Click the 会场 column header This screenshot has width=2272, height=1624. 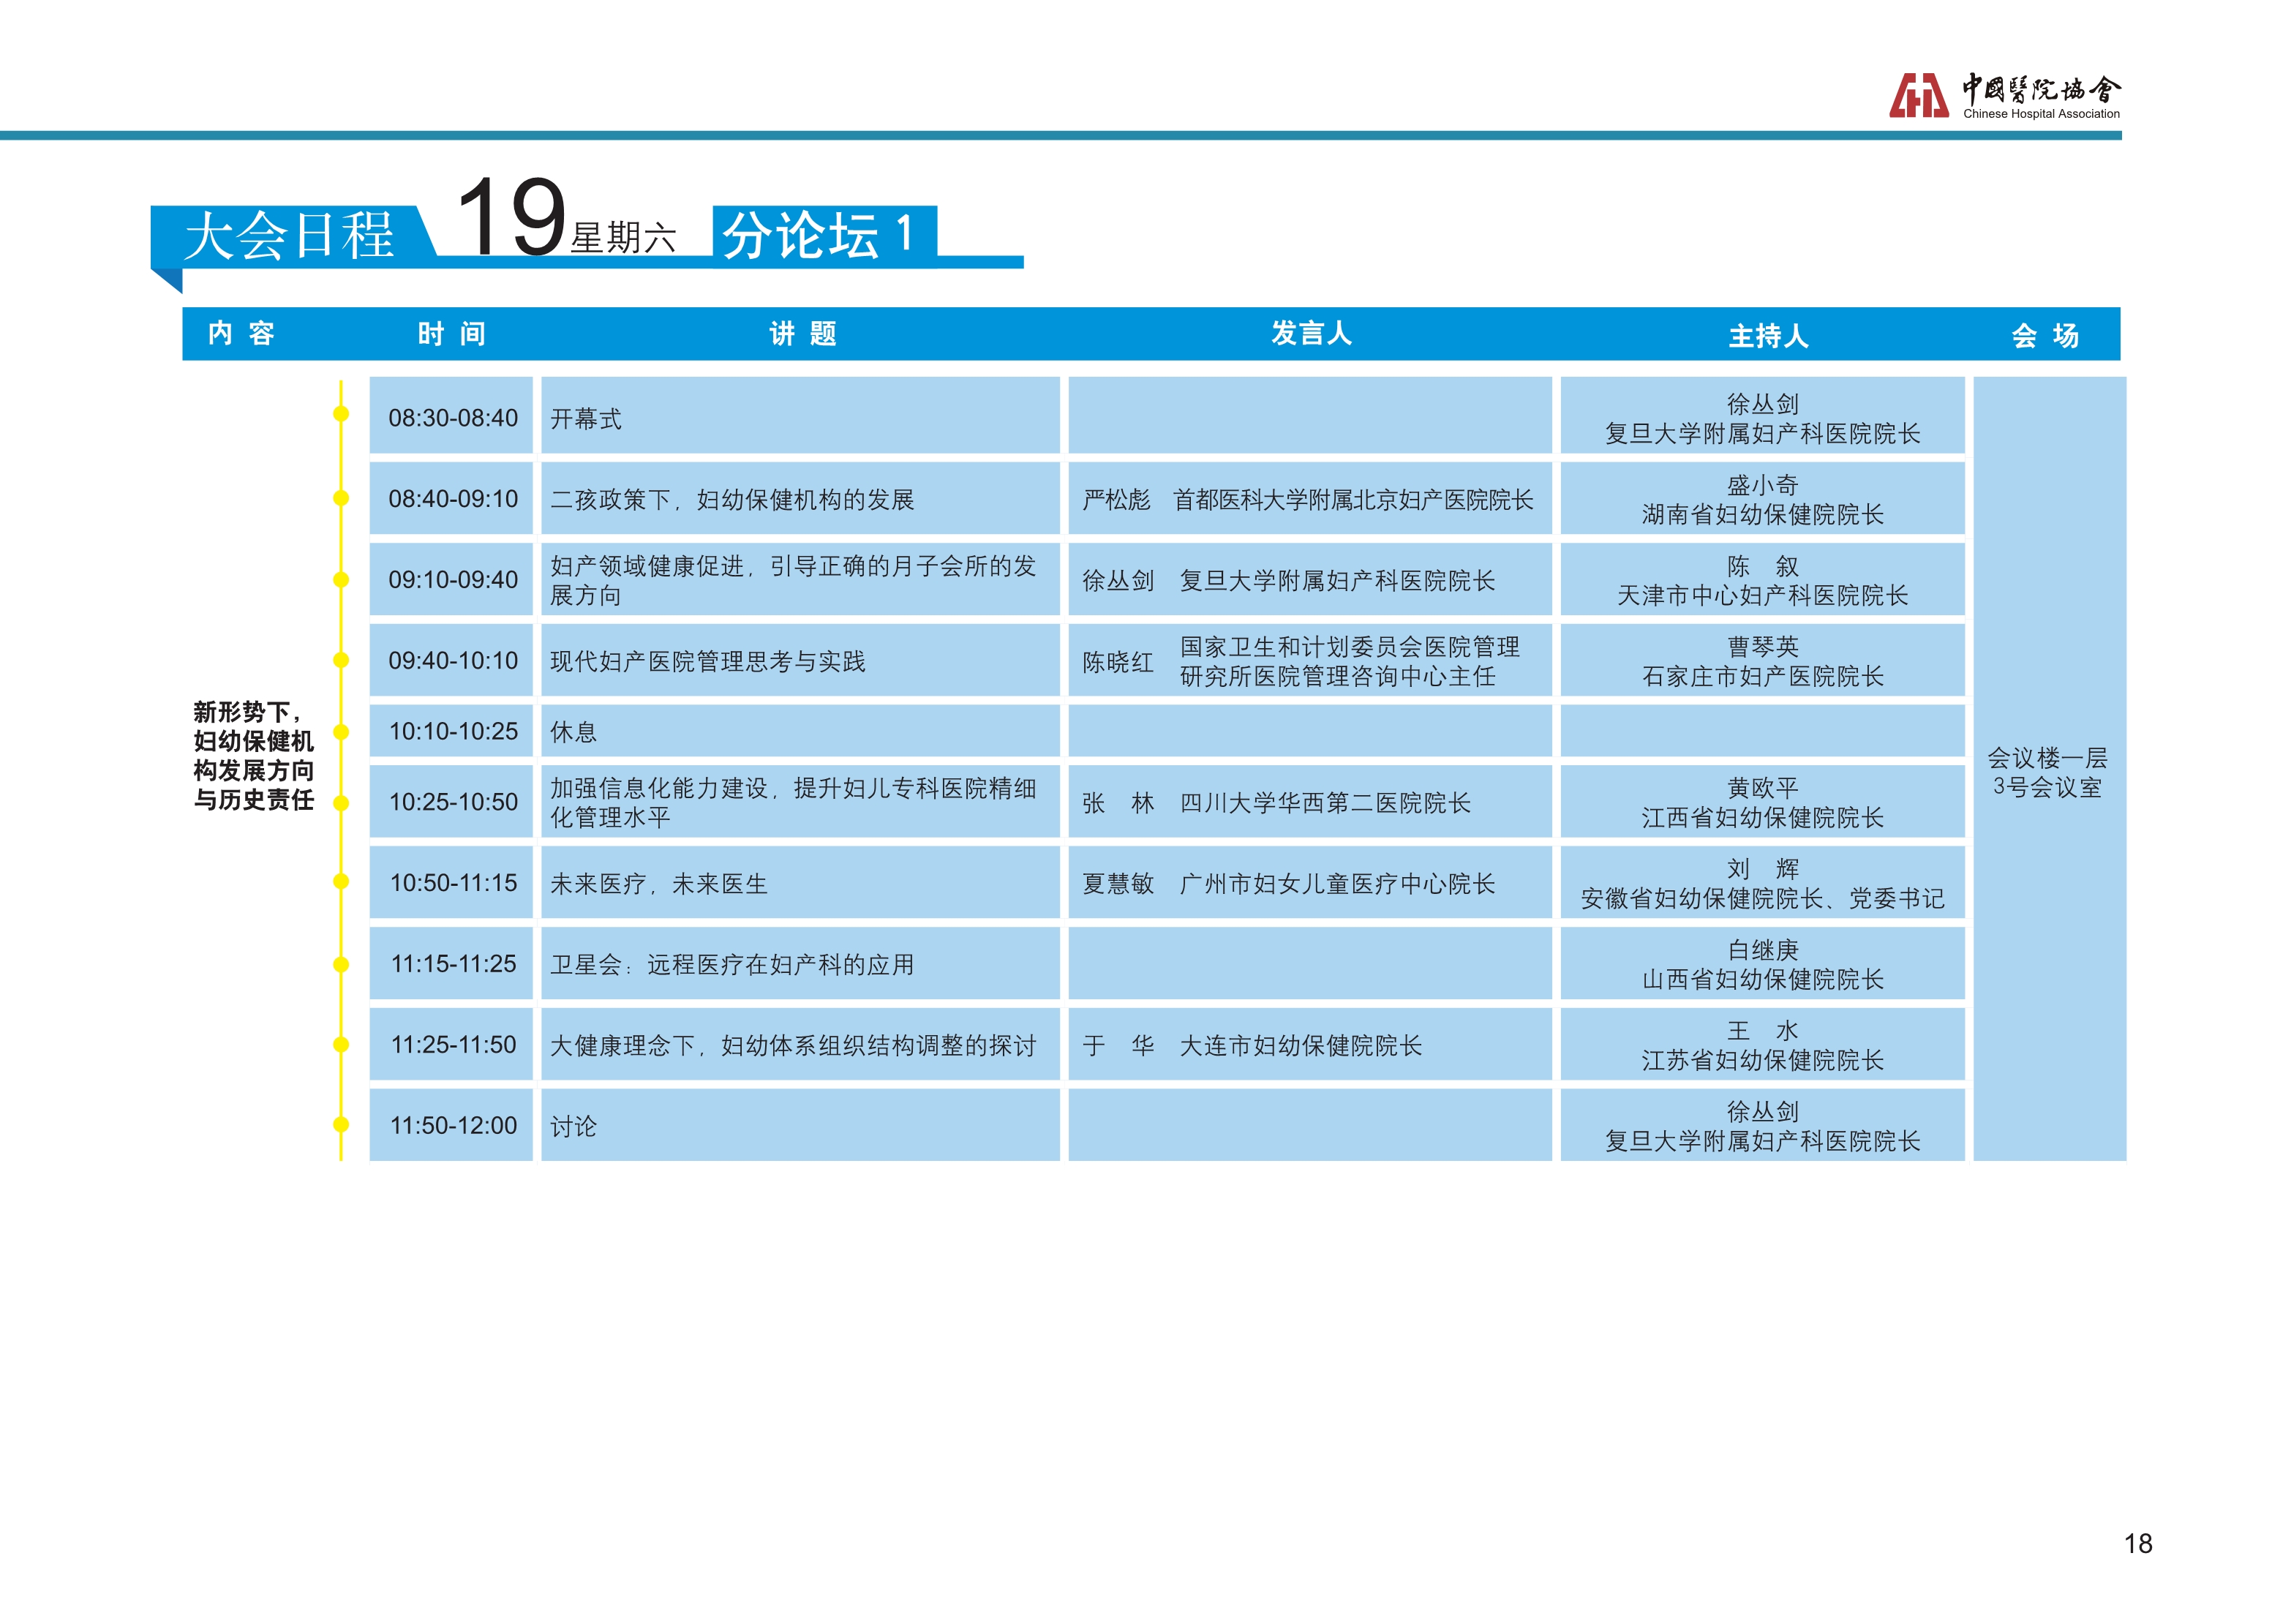tap(2045, 335)
